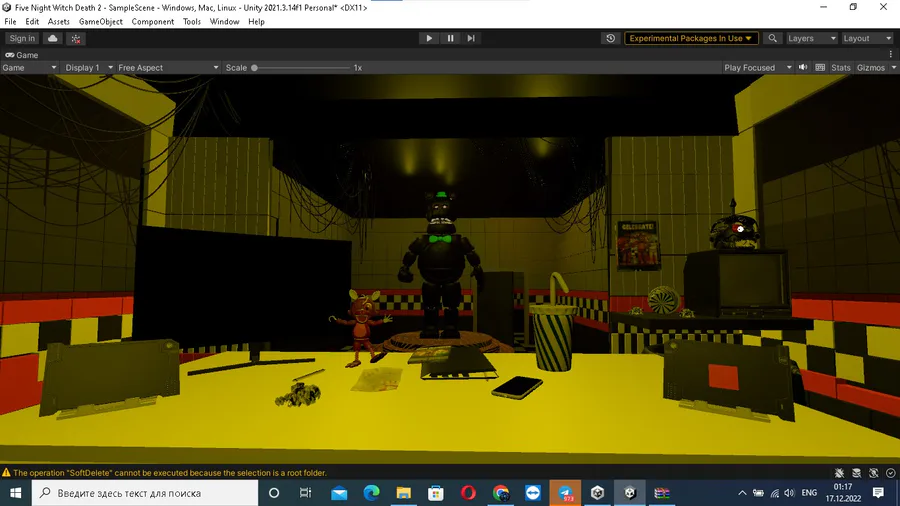
Task: Start Play mode with the Play button
Action: (429, 38)
